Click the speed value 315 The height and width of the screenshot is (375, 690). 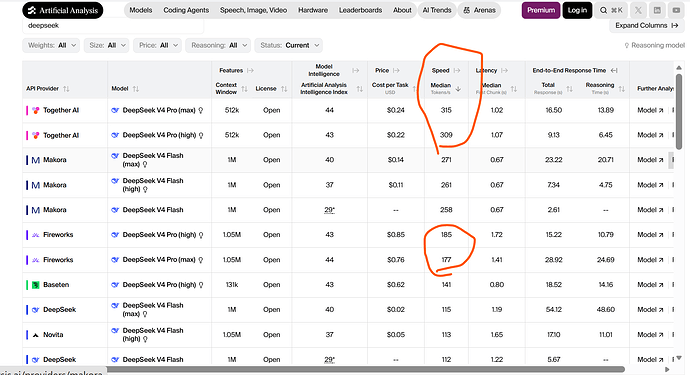coord(446,110)
